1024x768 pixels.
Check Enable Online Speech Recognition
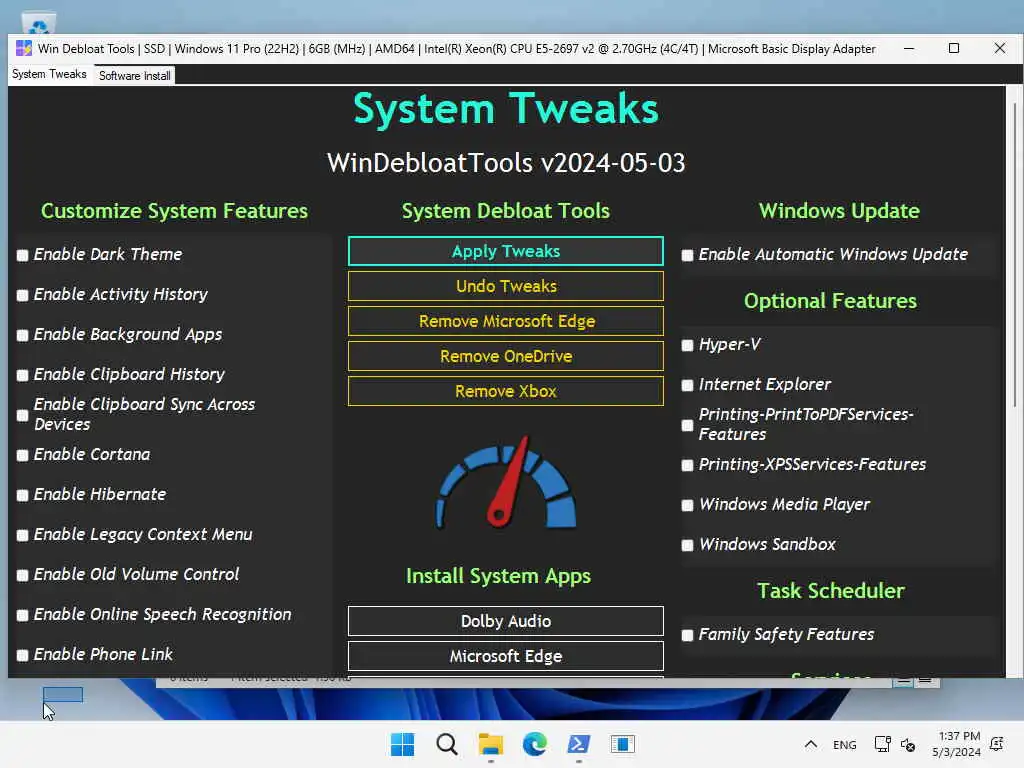point(22,615)
